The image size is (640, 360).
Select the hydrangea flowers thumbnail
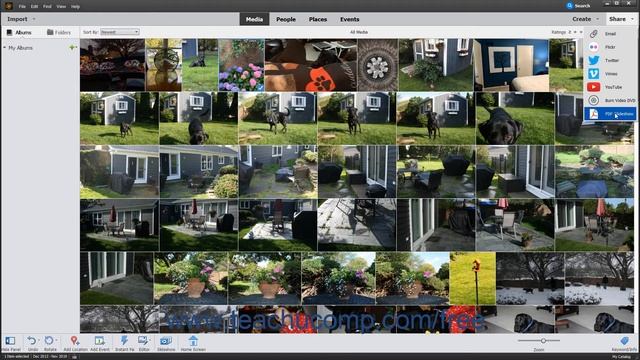click(x=241, y=65)
